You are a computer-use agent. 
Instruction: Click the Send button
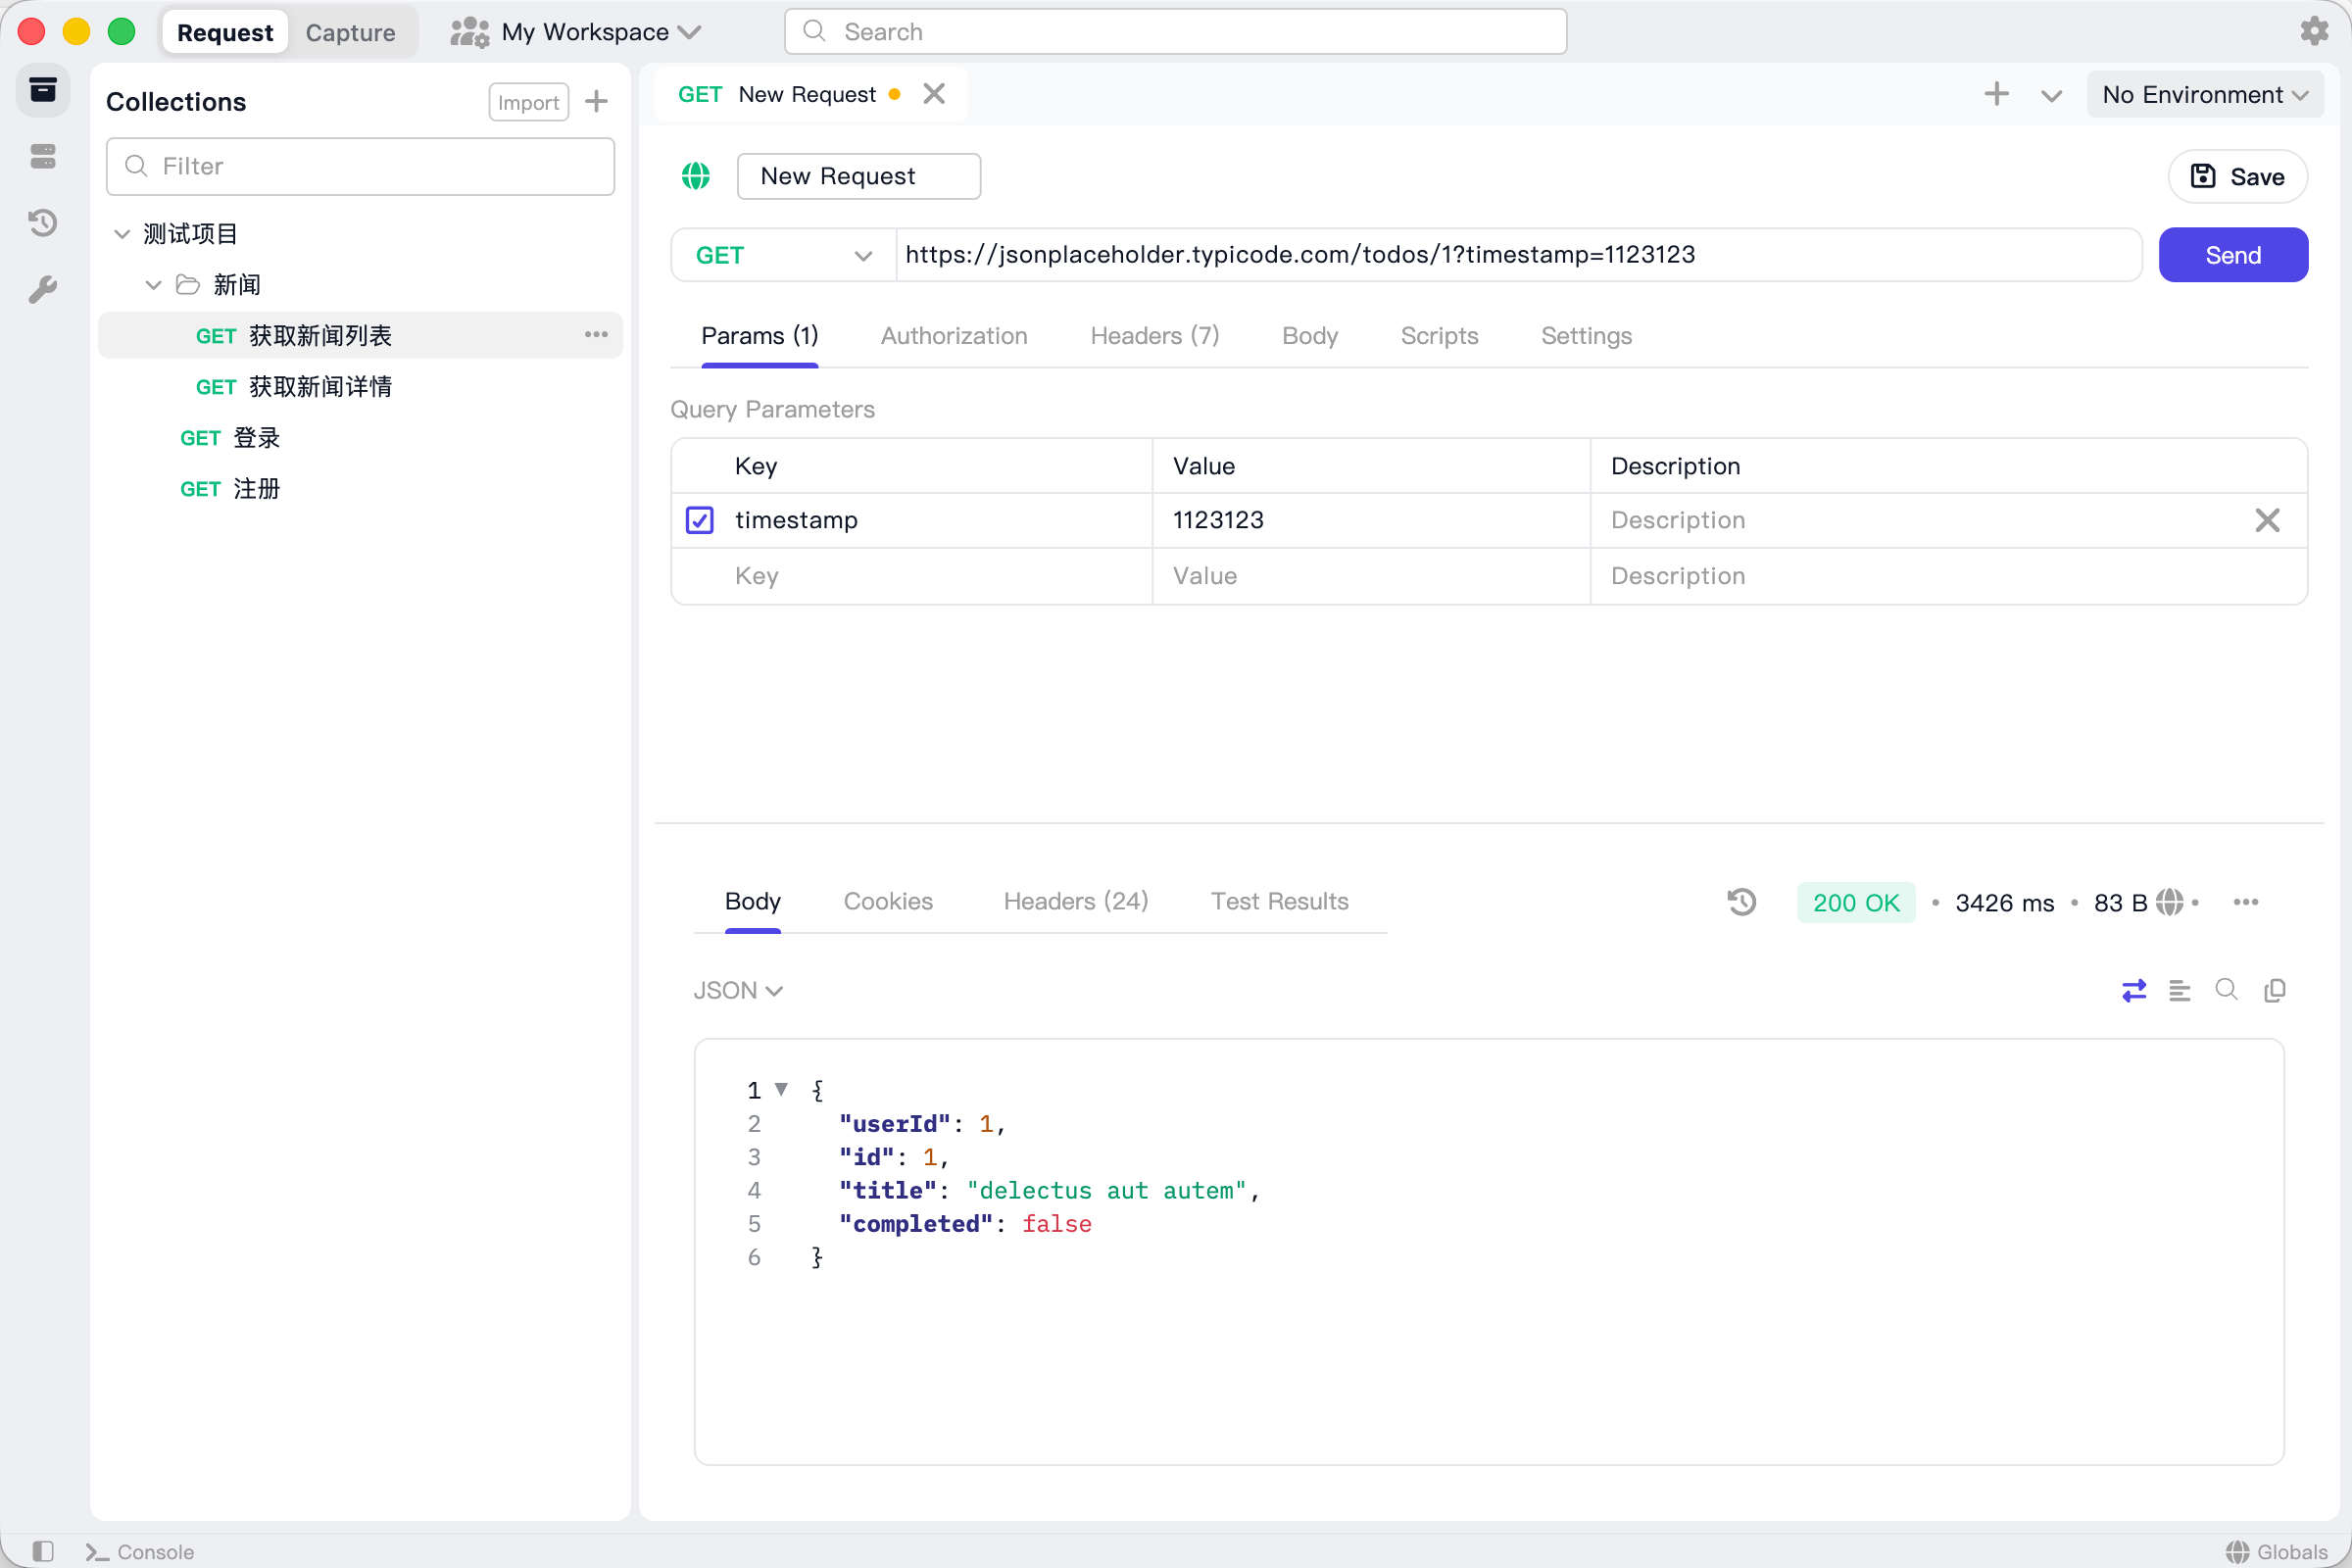tap(2233, 255)
